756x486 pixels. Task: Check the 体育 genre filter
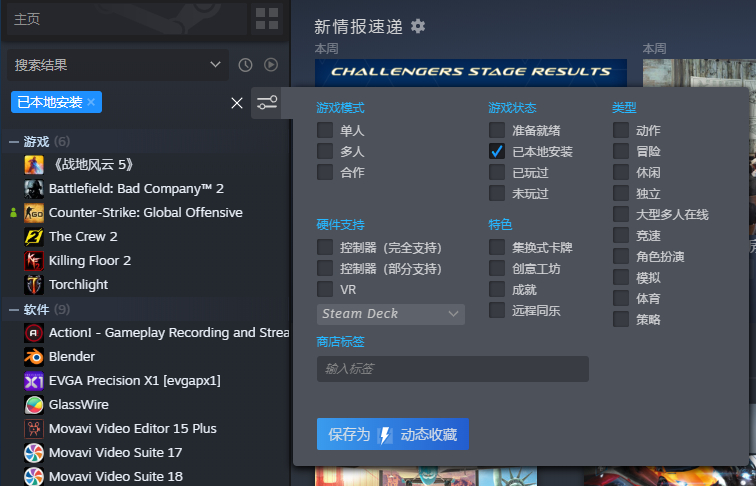pyautogui.click(x=621, y=298)
